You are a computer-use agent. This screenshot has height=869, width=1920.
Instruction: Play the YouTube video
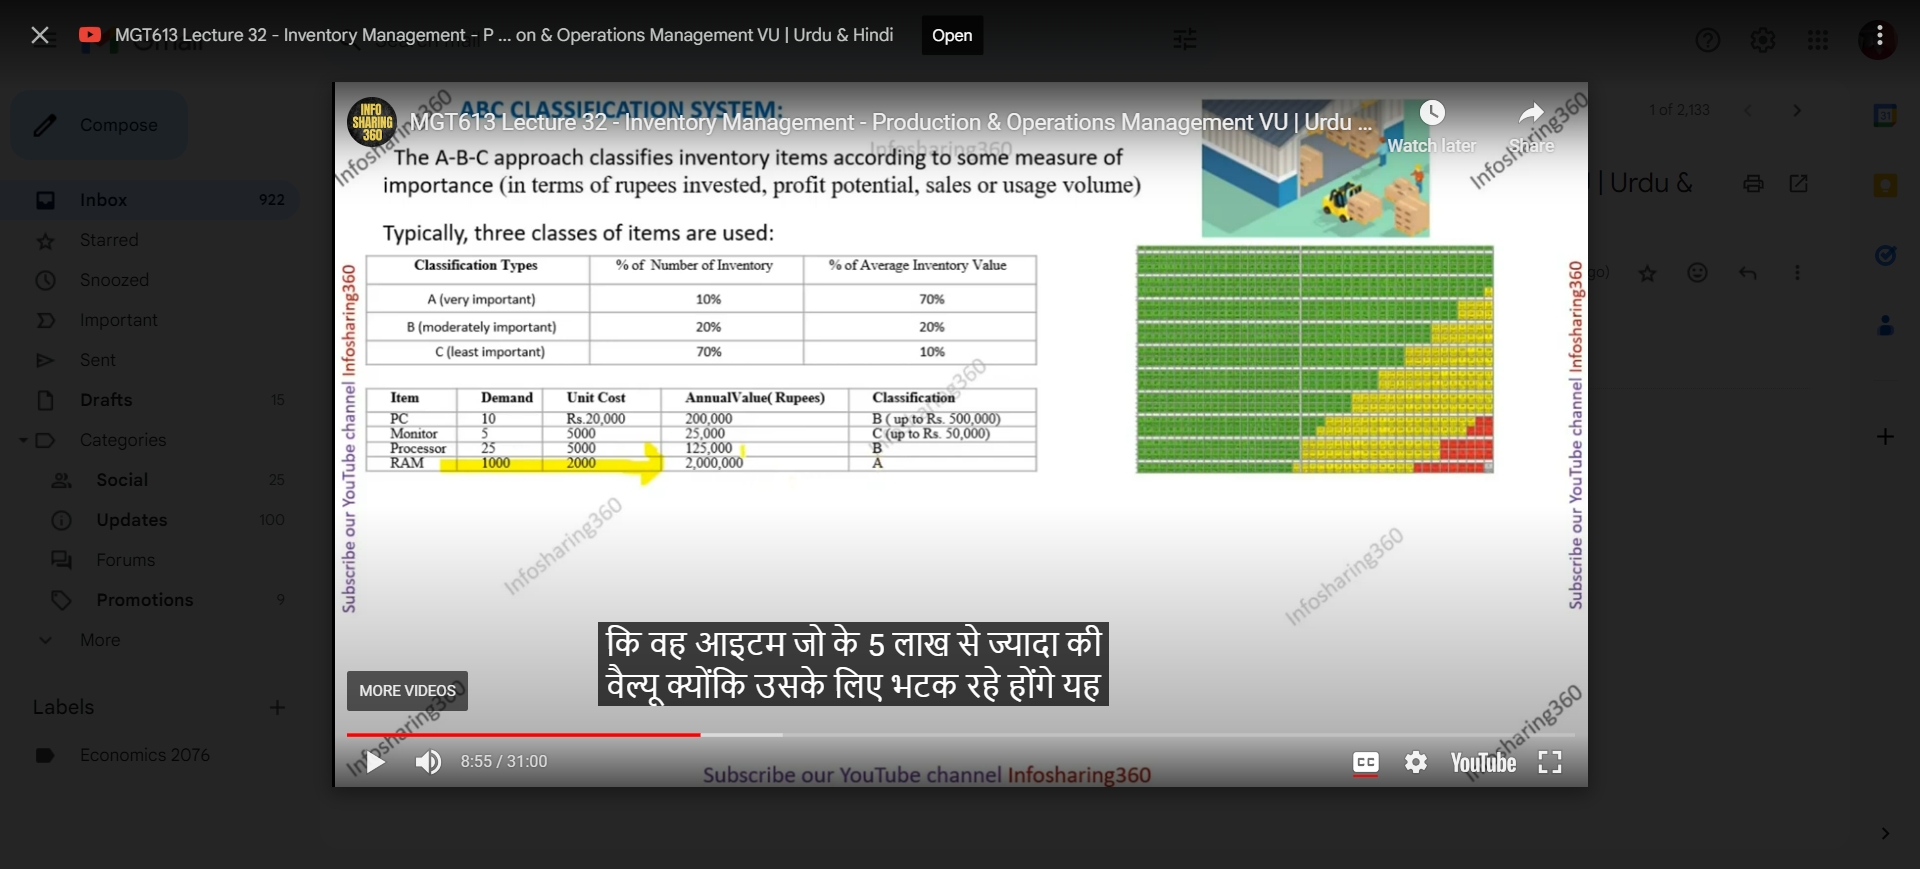click(x=375, y=762)
